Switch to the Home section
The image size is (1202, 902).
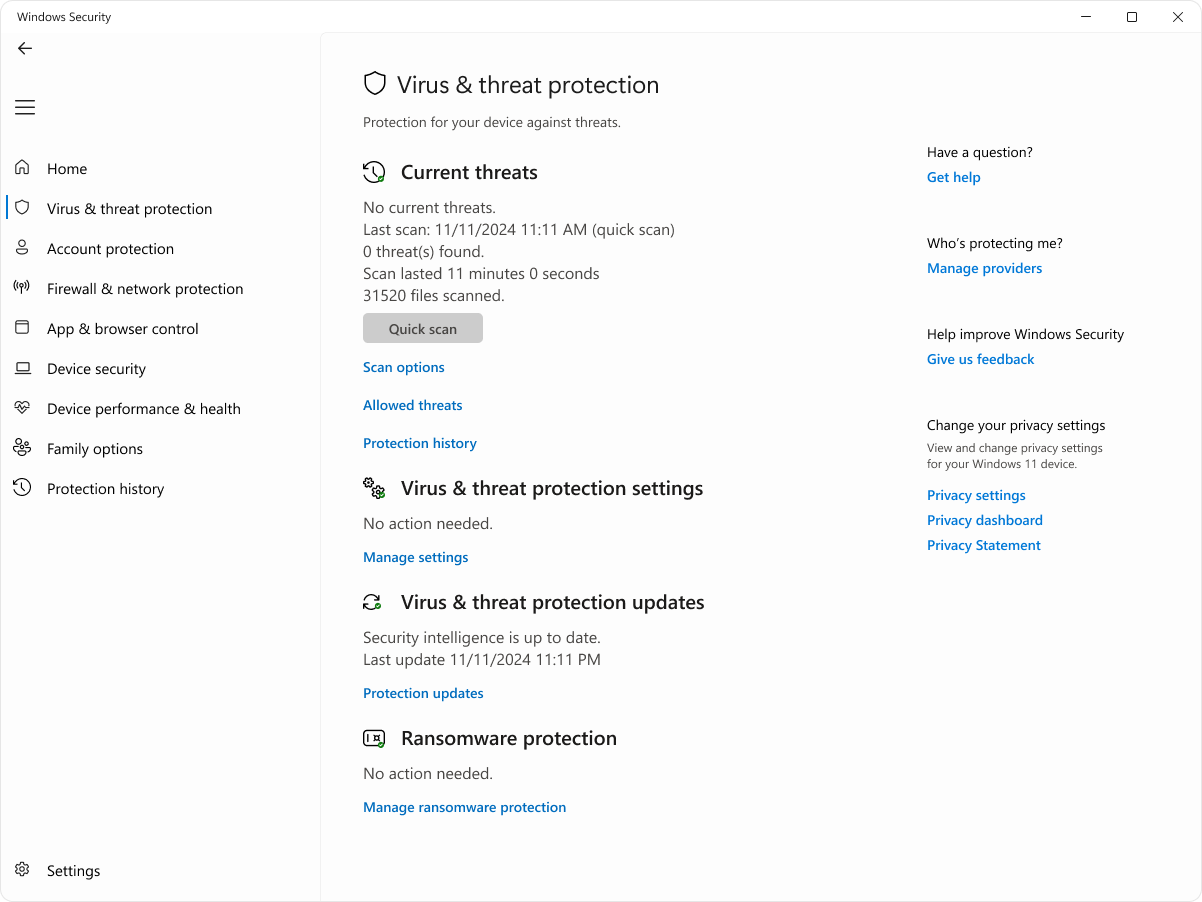pos(66,168)
